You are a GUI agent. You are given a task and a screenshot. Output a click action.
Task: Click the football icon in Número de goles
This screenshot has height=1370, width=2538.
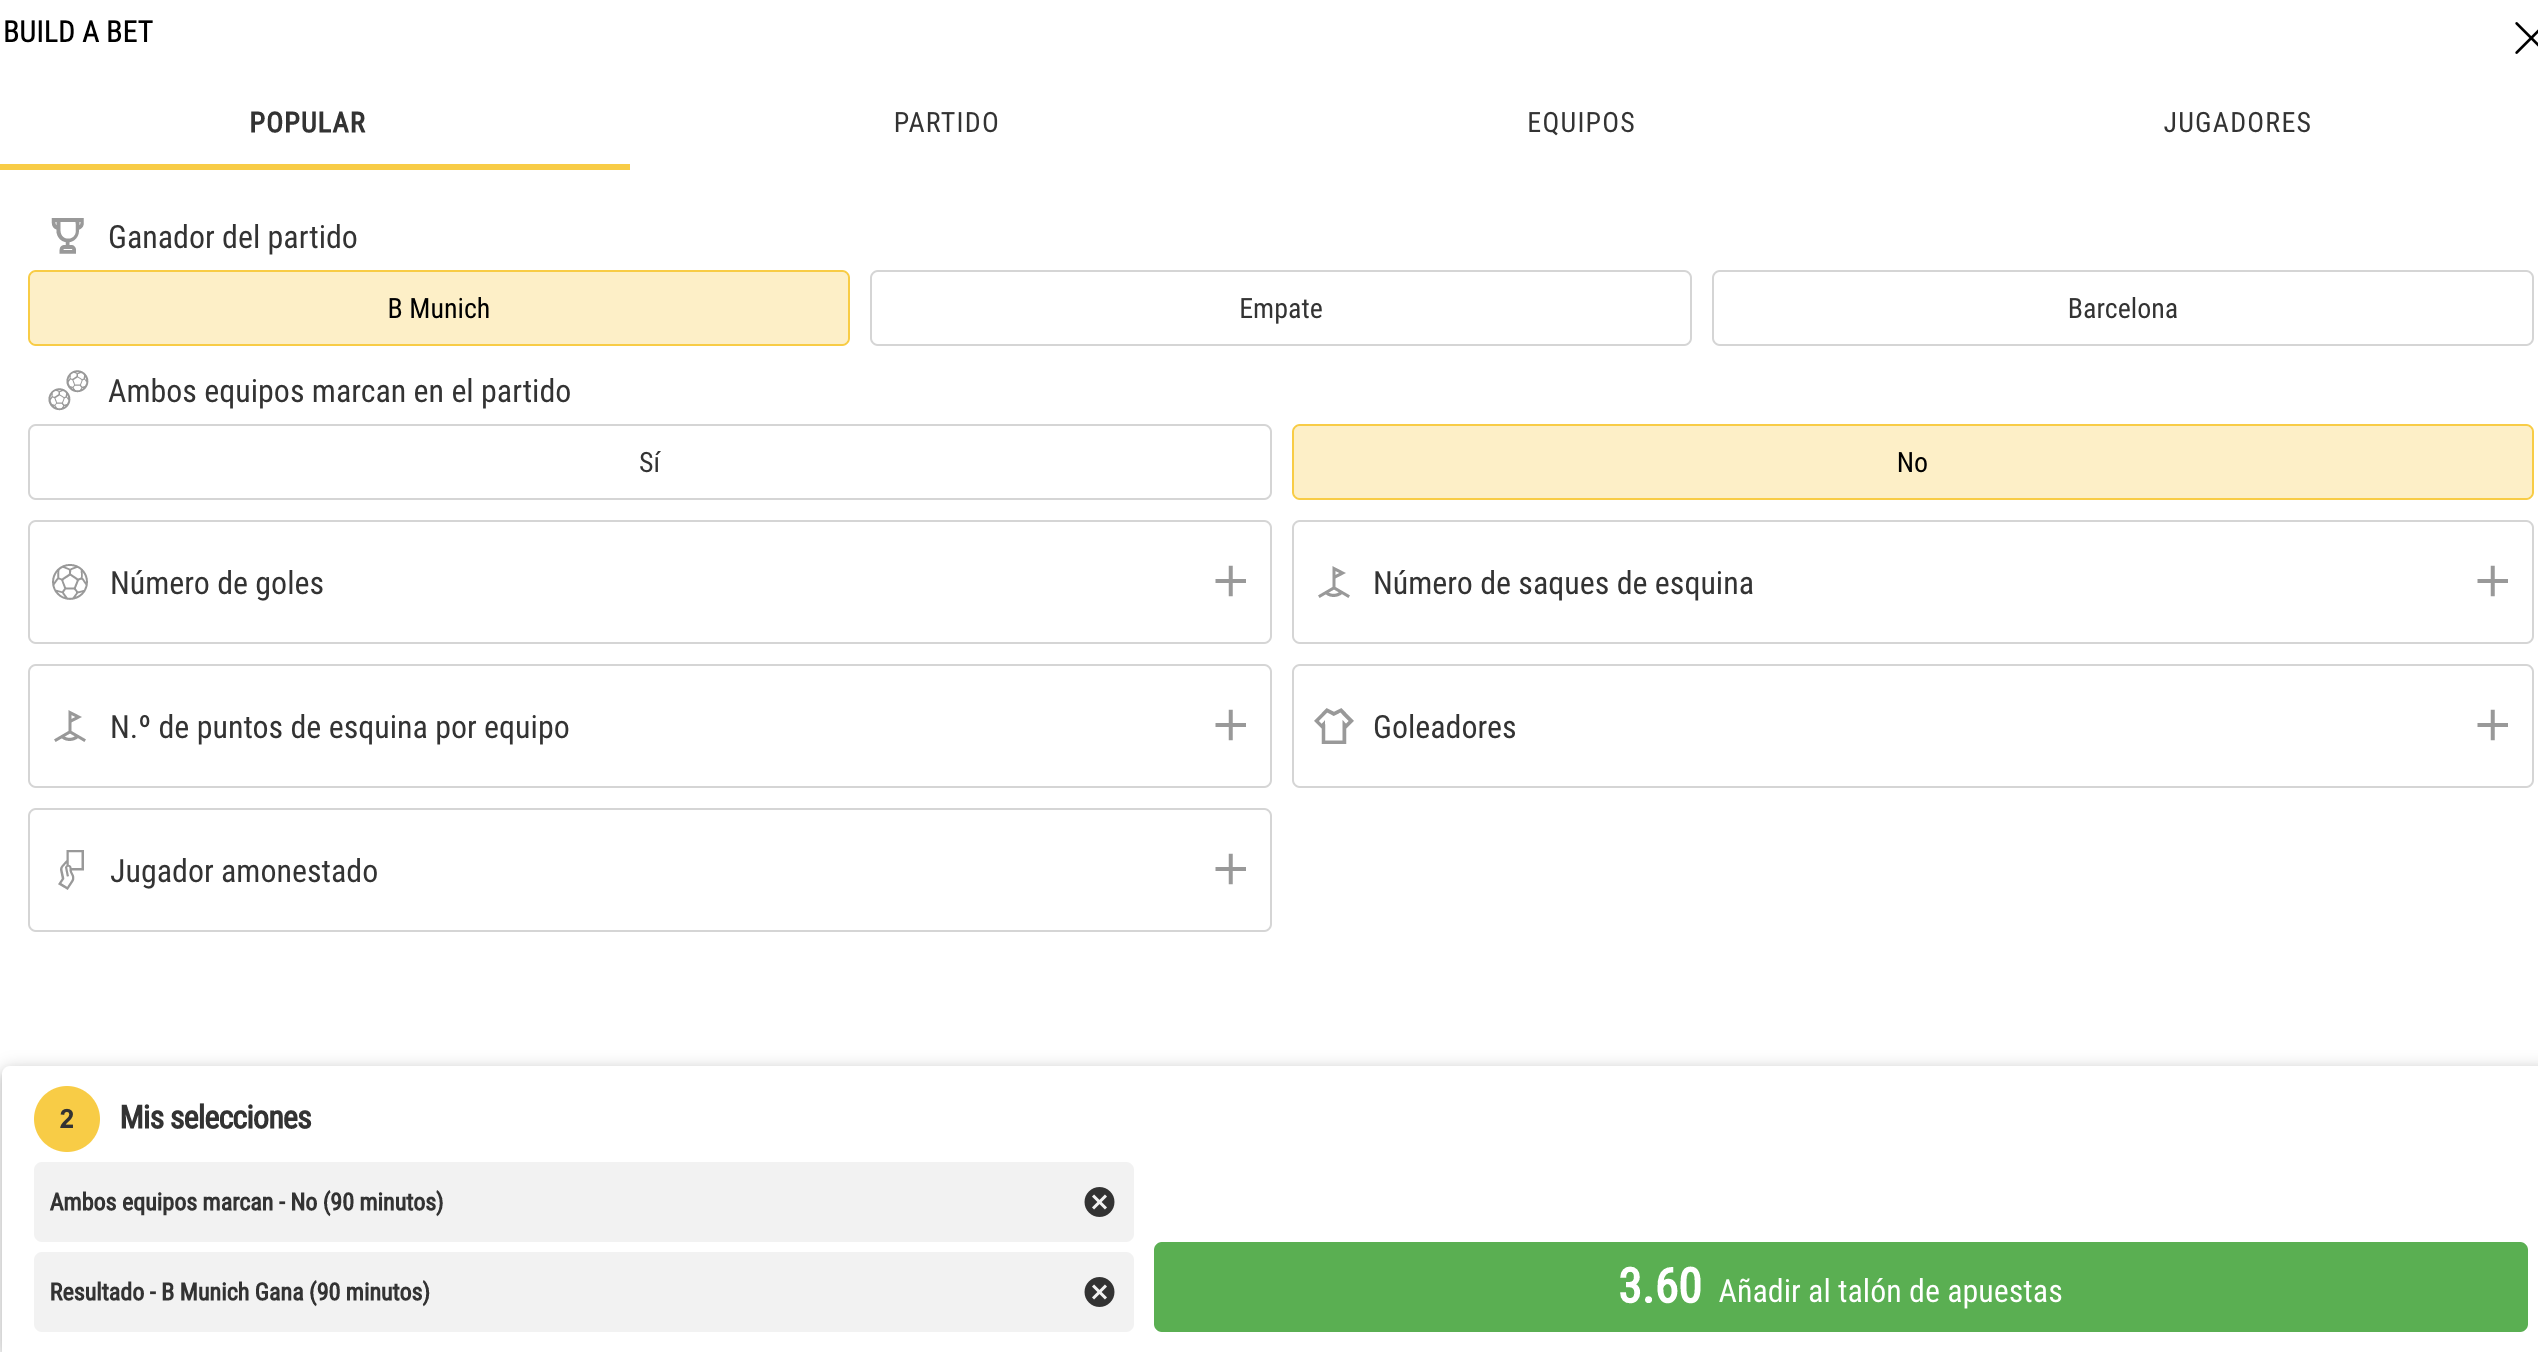(70, 582)
